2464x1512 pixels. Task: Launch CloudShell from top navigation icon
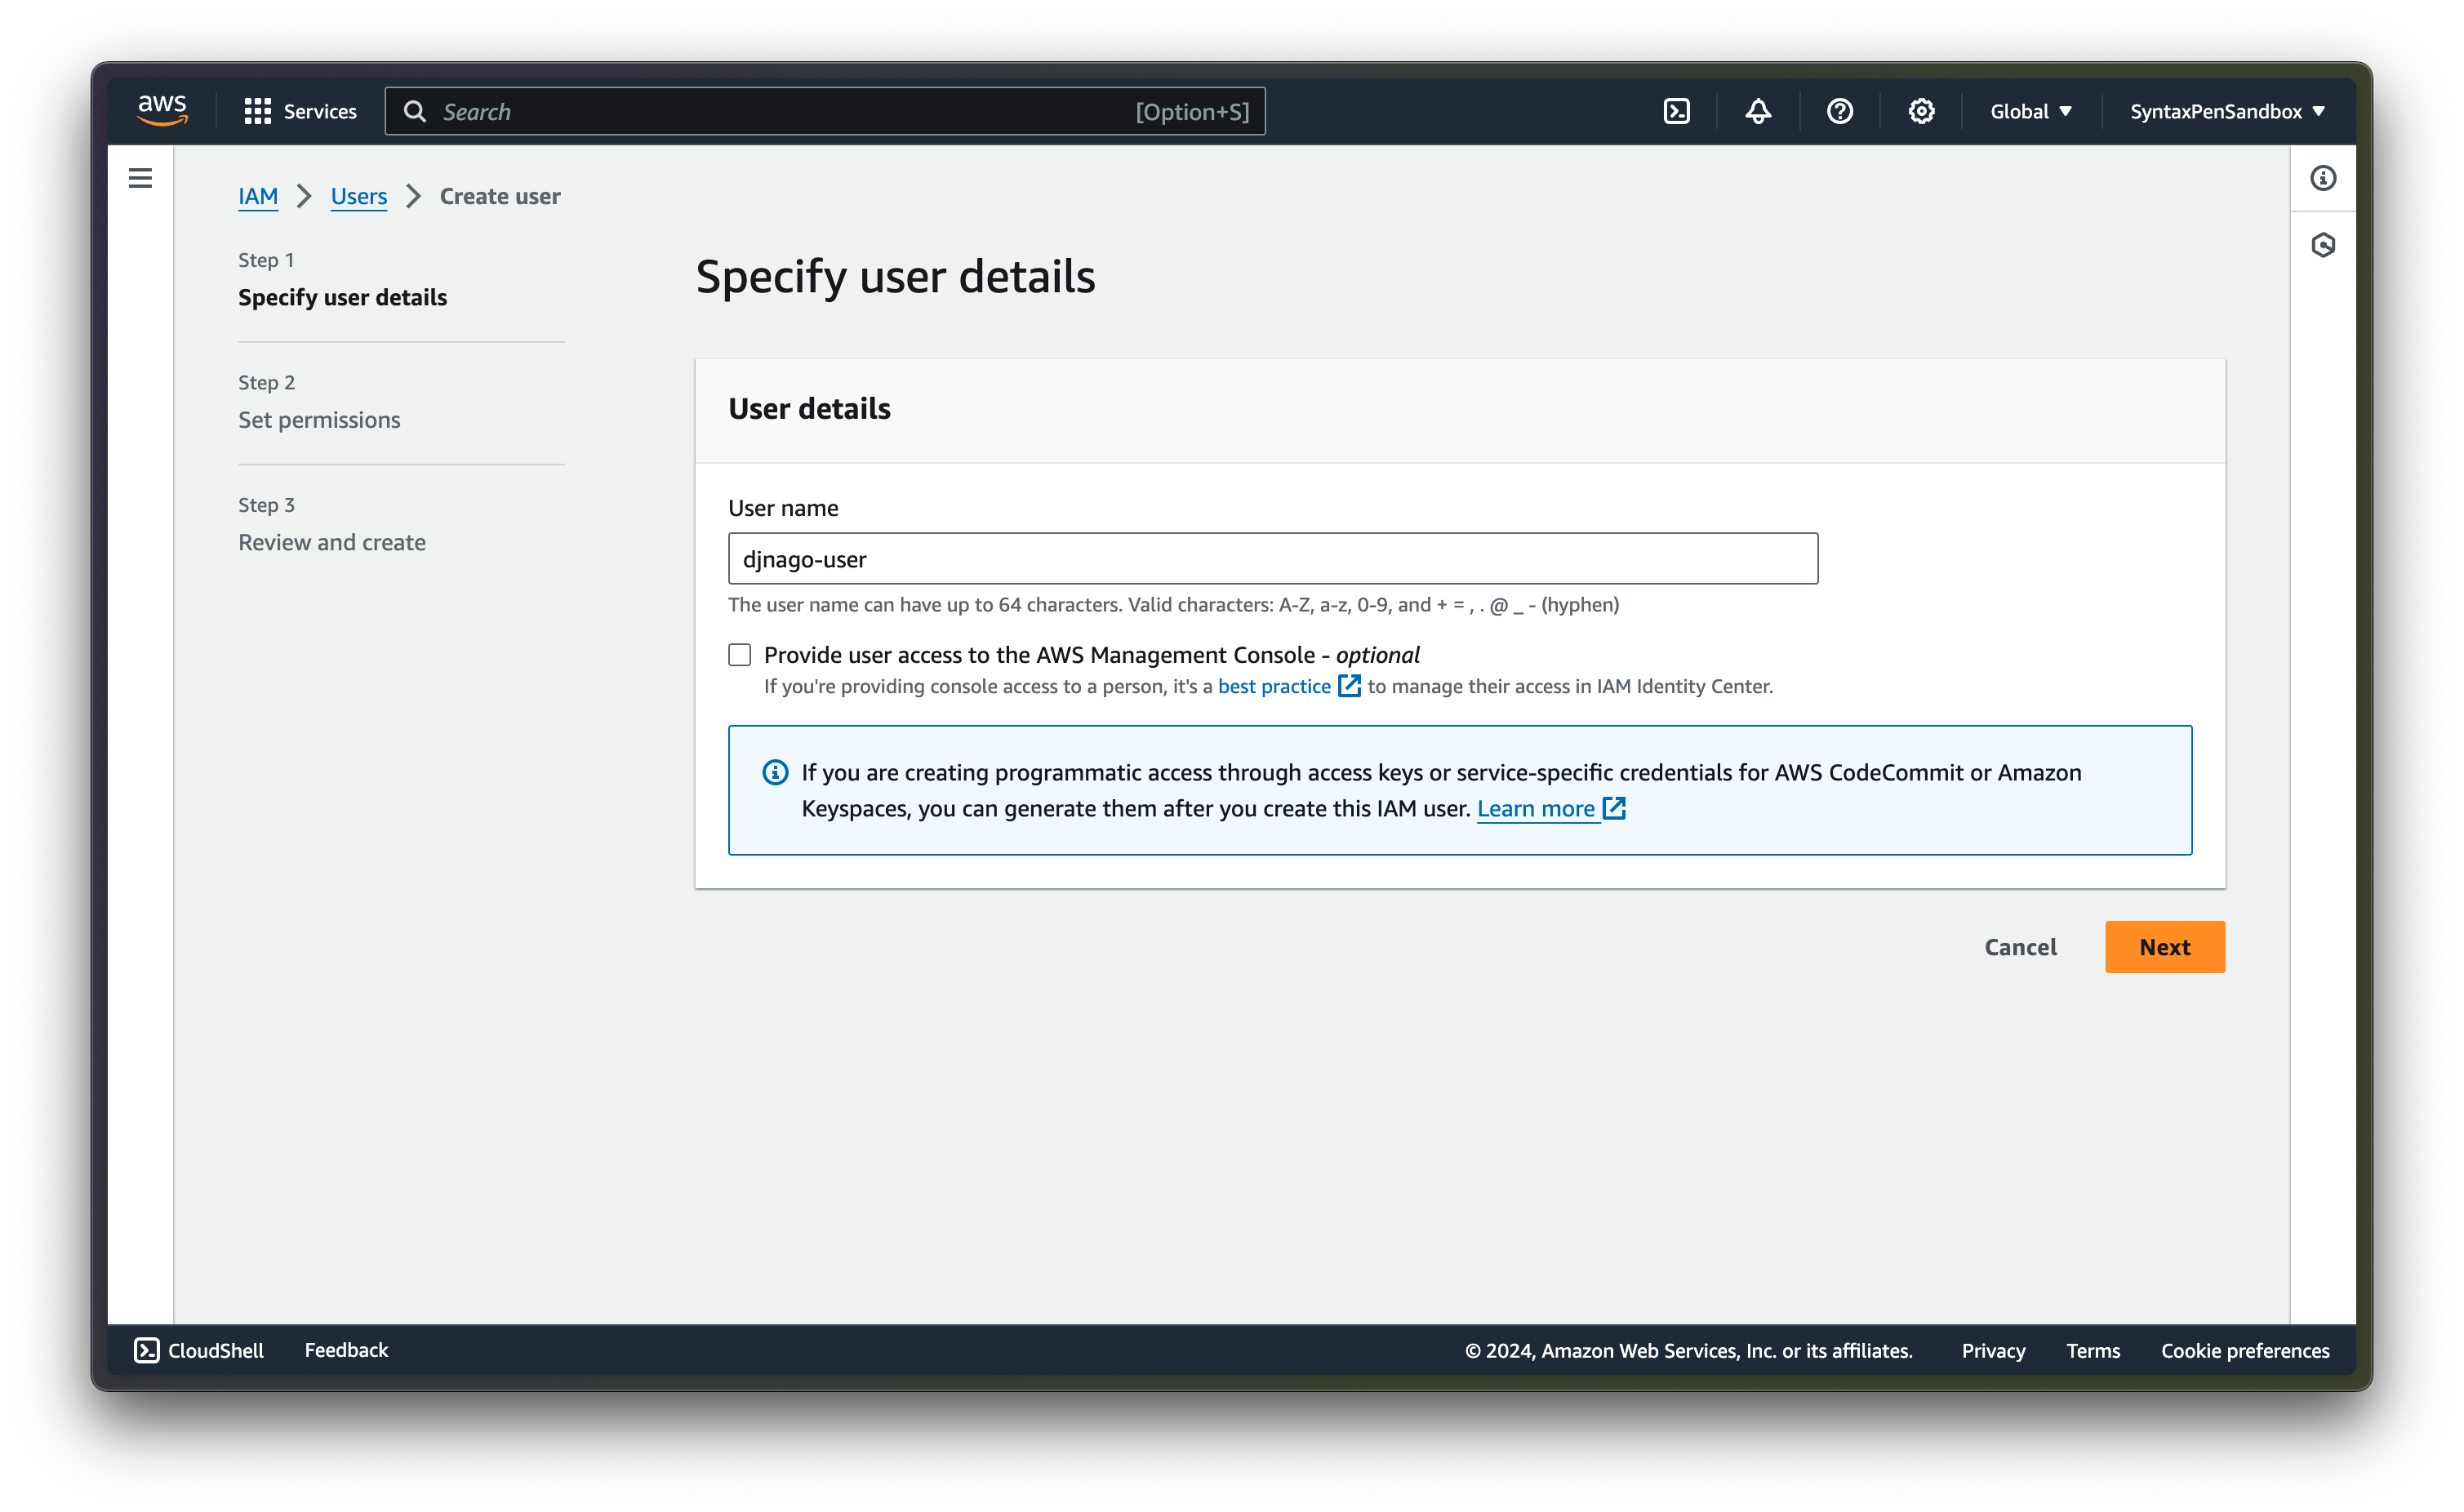(1676, 111)
